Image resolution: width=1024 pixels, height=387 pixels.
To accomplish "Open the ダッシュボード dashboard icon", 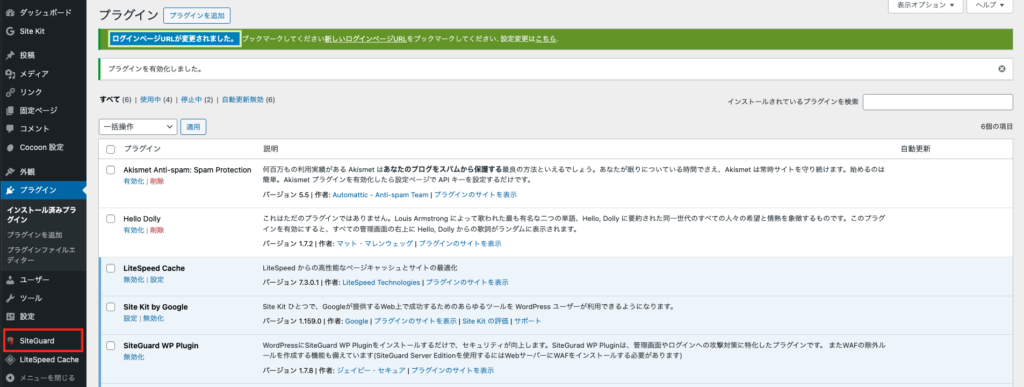I will 10,12.
